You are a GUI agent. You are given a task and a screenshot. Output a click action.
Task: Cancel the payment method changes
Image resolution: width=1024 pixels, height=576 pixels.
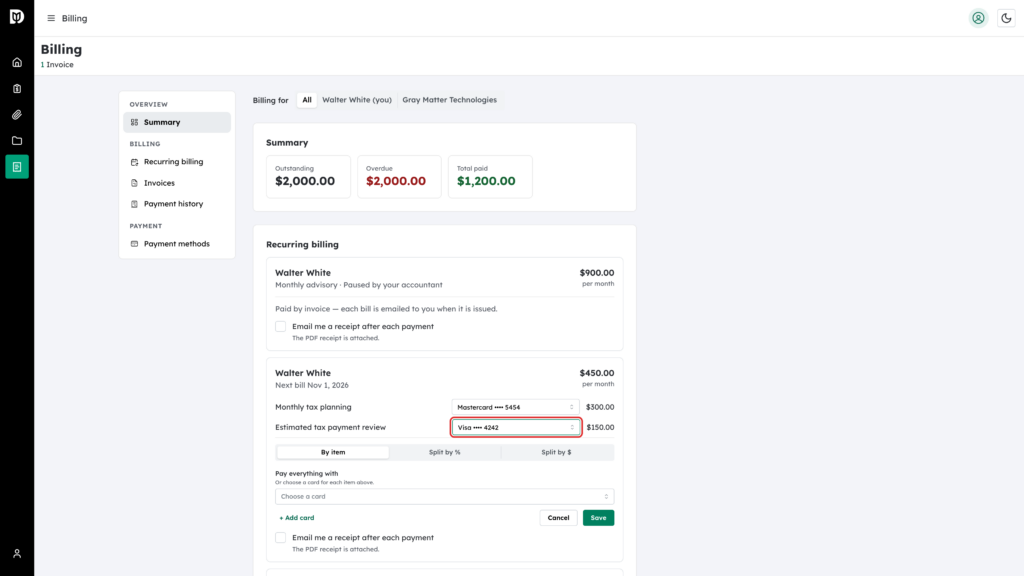[558, 518]
